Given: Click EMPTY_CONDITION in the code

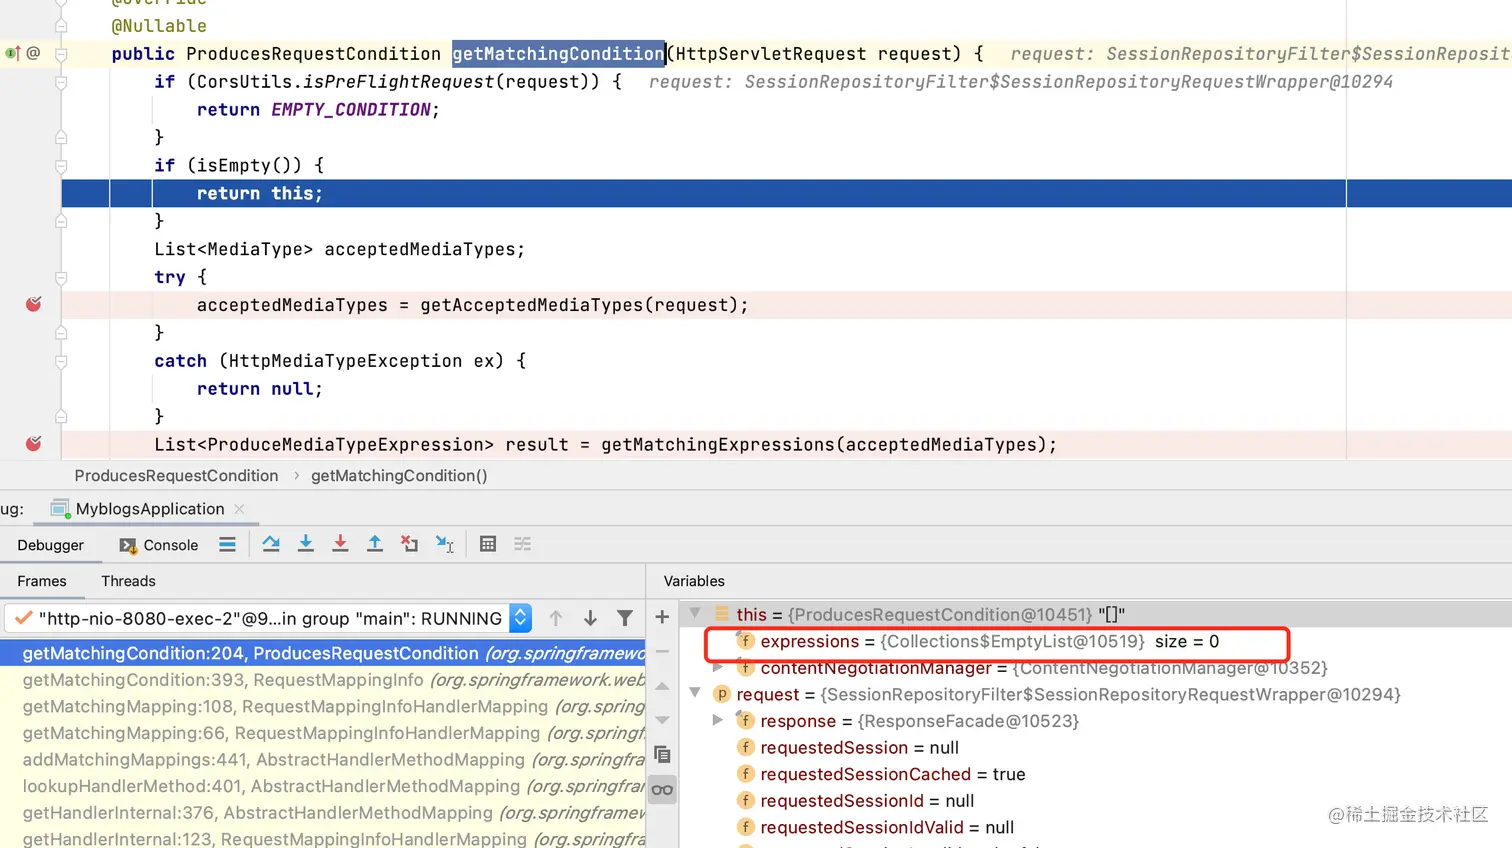Looking at the screenshot, I should click(x=351, y=110).
